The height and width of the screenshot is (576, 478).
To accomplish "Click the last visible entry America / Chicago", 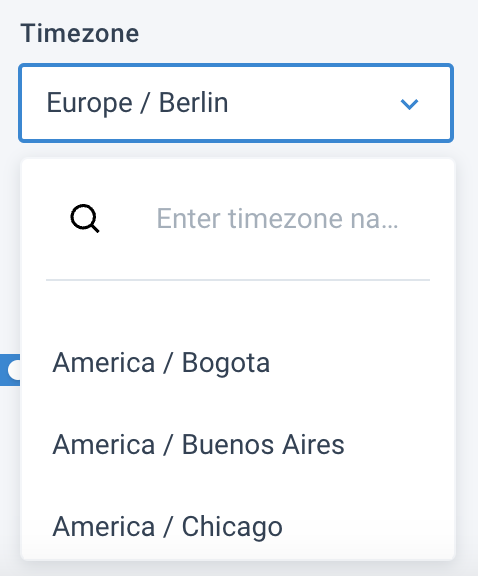I will 238,526.
